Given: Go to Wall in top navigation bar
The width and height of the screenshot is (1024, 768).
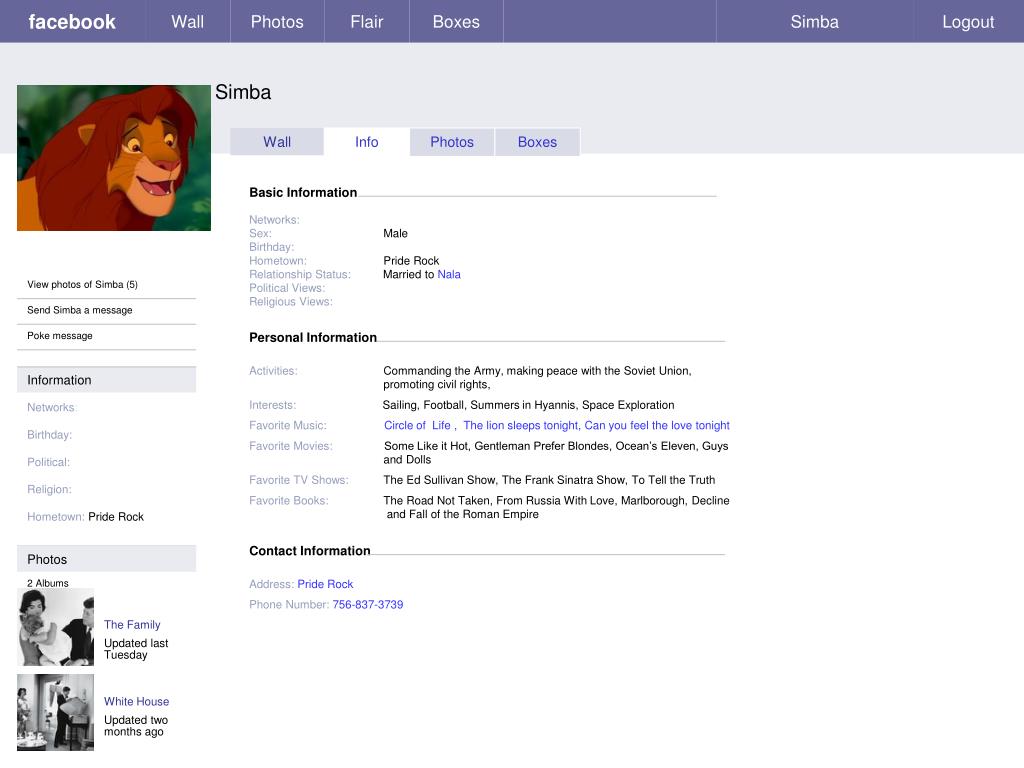Looking at the screenshot, I should click(188, 22).
